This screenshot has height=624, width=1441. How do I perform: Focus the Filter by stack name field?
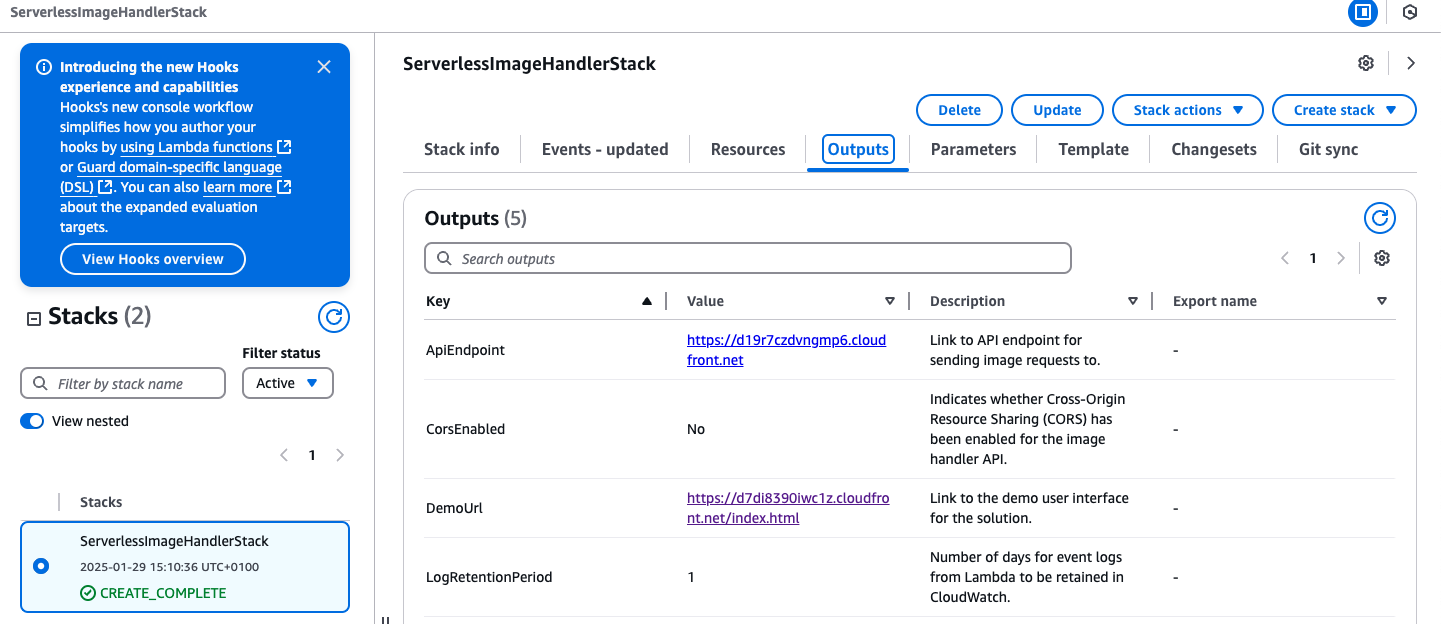(x=123, y=383)
